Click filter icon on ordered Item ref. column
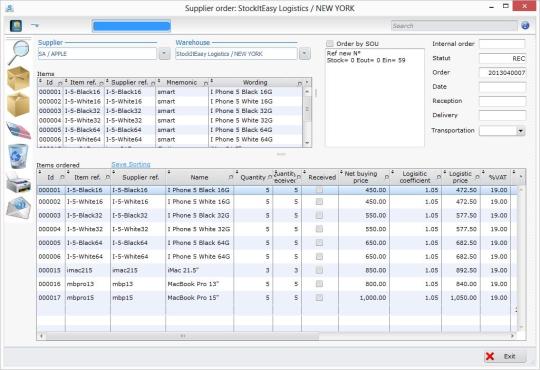 [107, 177]
